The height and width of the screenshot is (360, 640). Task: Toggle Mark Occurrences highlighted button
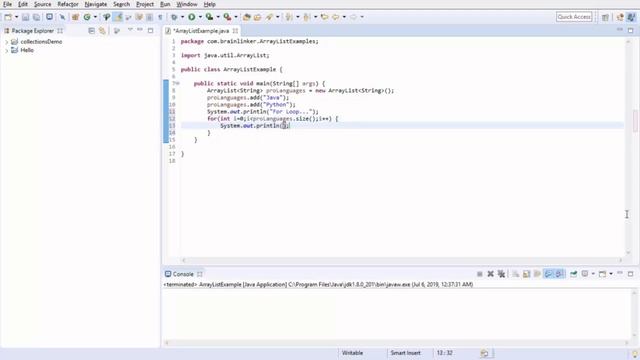pos(118,17)
